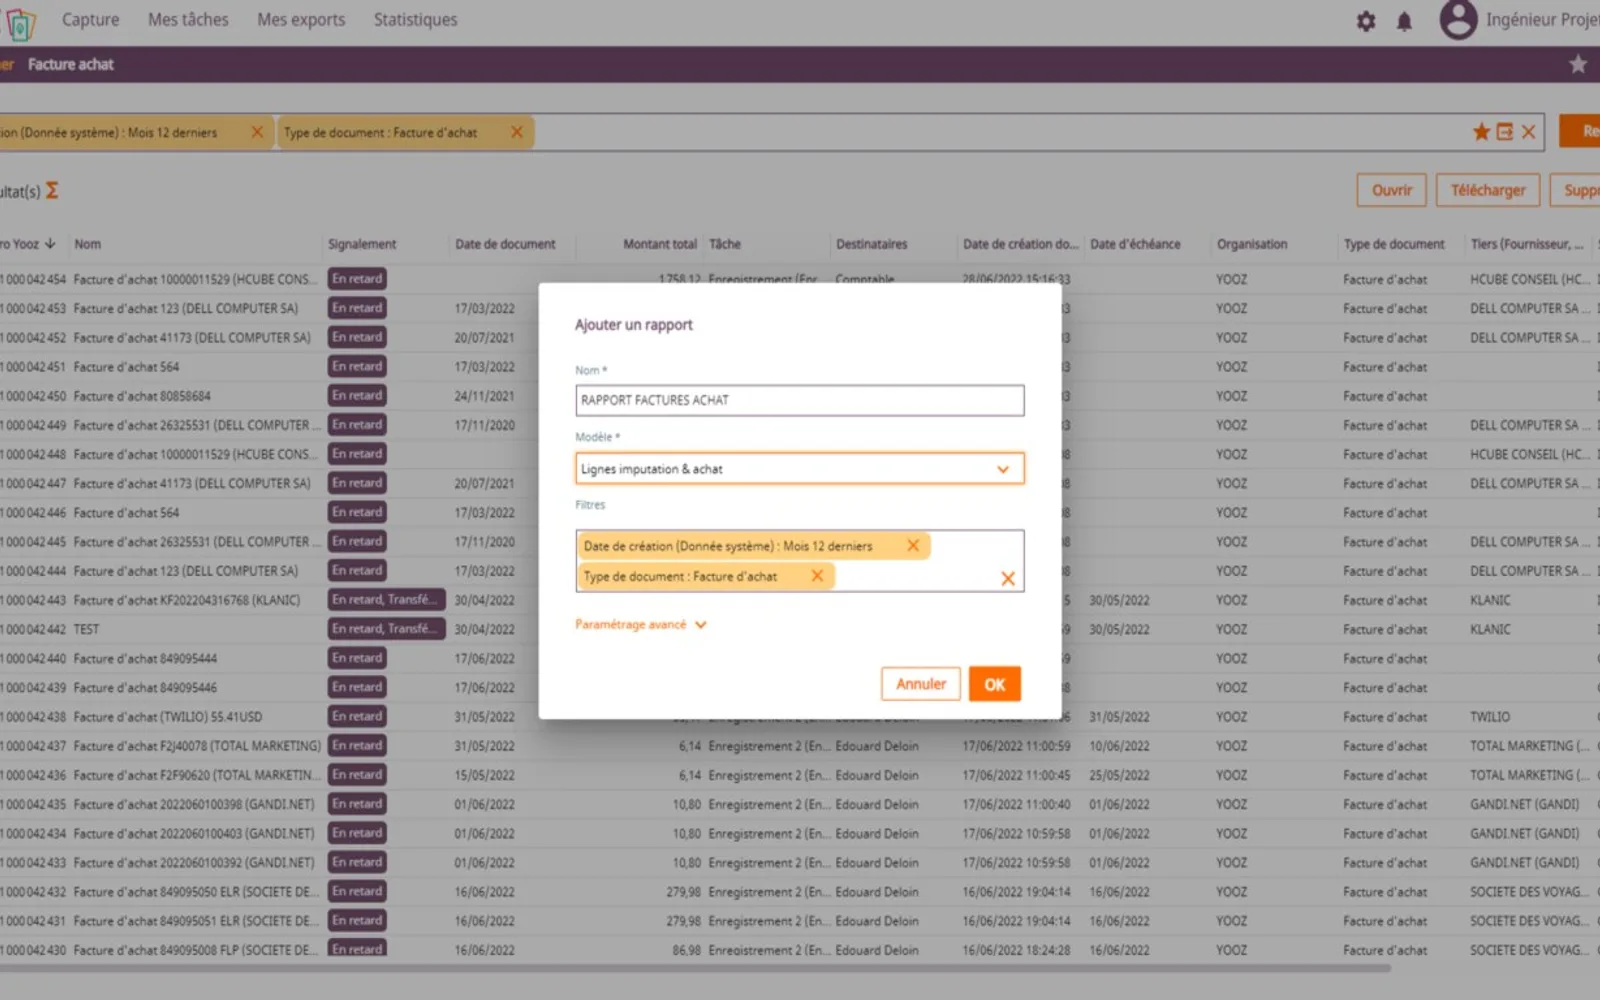Click the 'Organisation' column header
1600x1000 pixels.
pos(1252,244)
